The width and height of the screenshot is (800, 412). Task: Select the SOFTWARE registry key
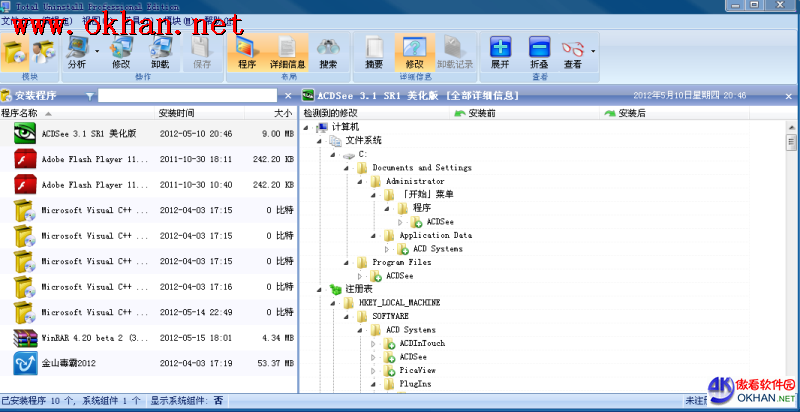(x=390, y=316)
